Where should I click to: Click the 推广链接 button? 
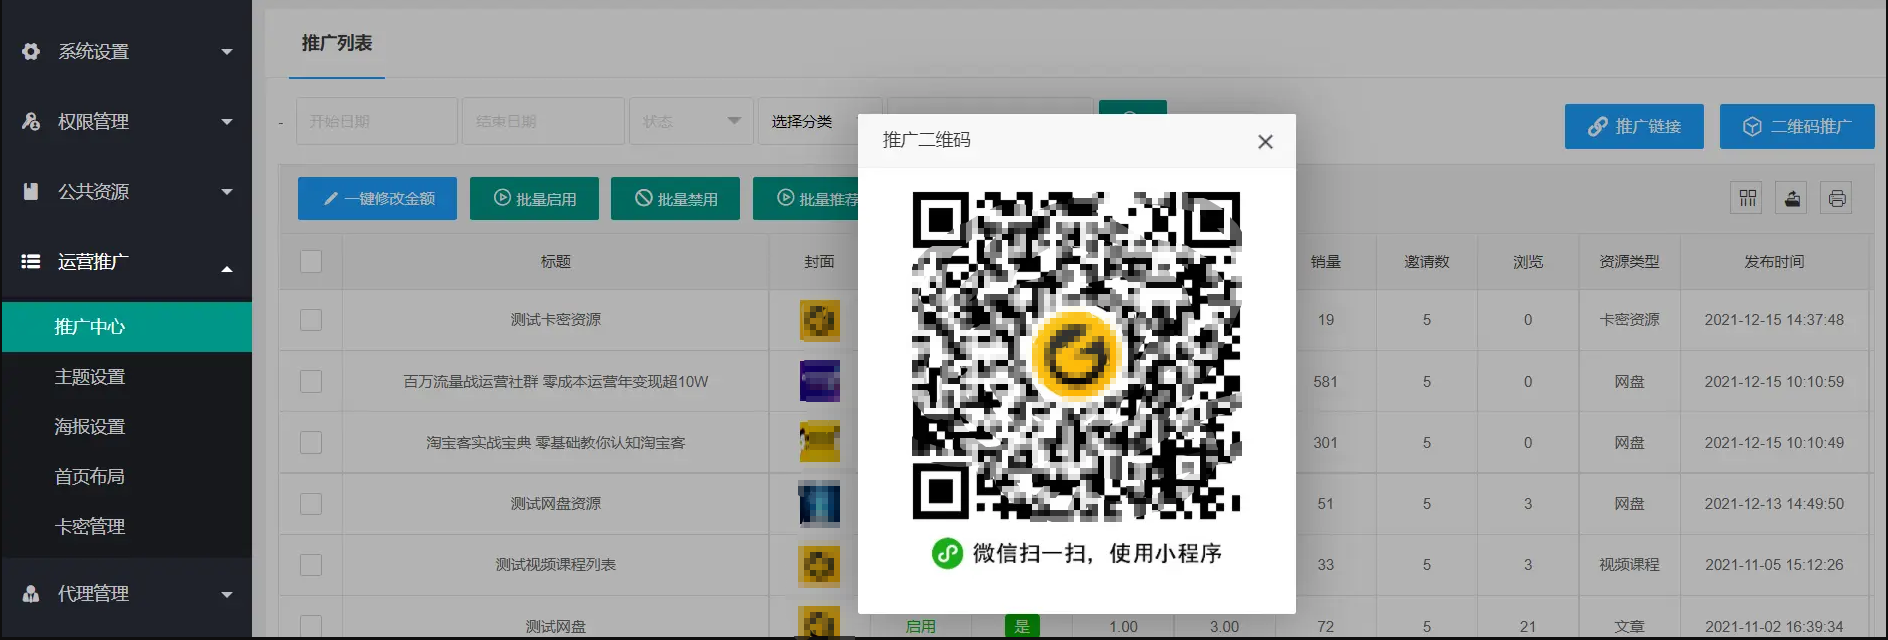1634,126
